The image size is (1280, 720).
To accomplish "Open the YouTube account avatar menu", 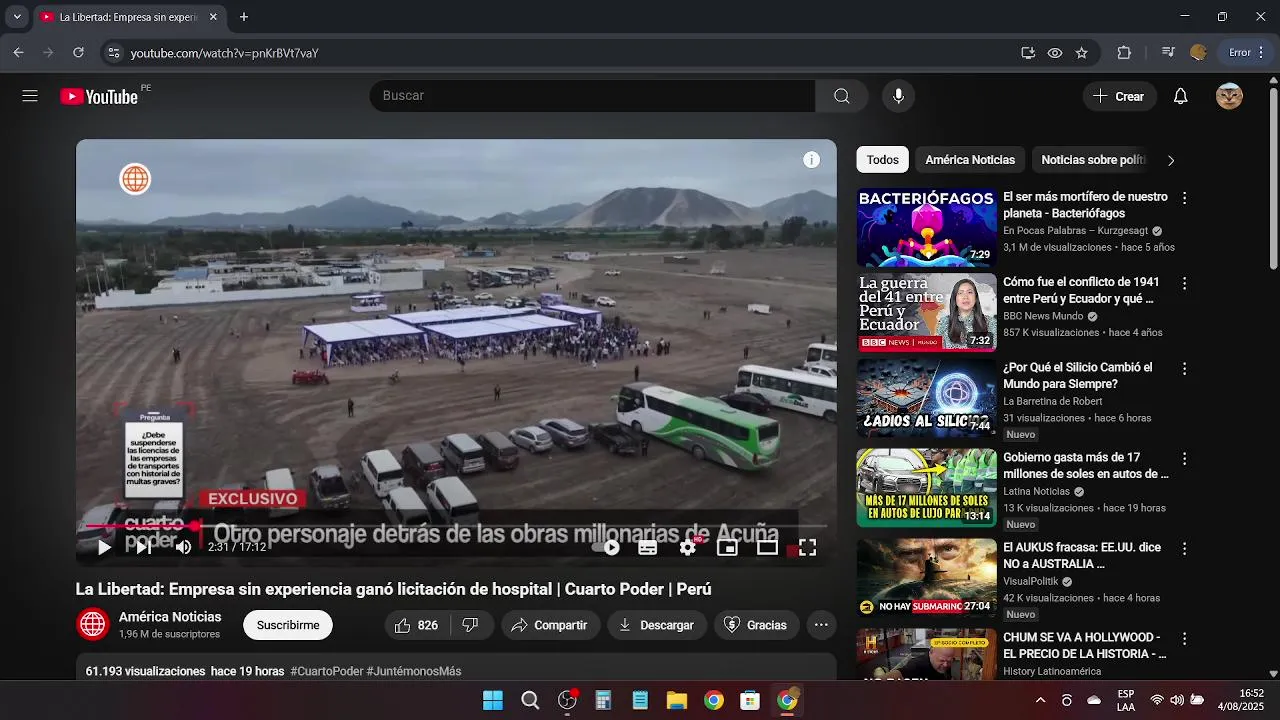I will click(x=1229, y=96).
